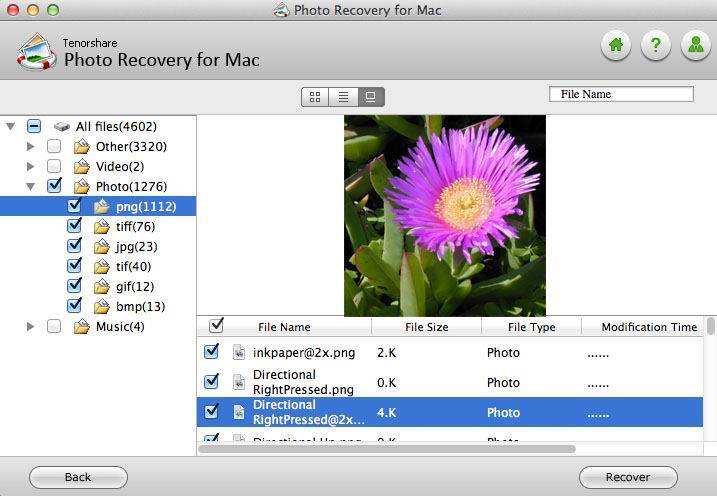Click the gif folder icon

click(x=102, y=287)
